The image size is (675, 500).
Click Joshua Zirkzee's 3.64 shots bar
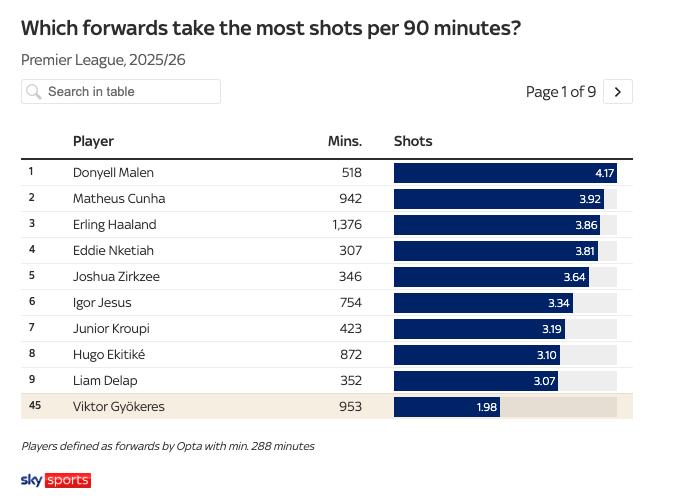tap(491, 276)
